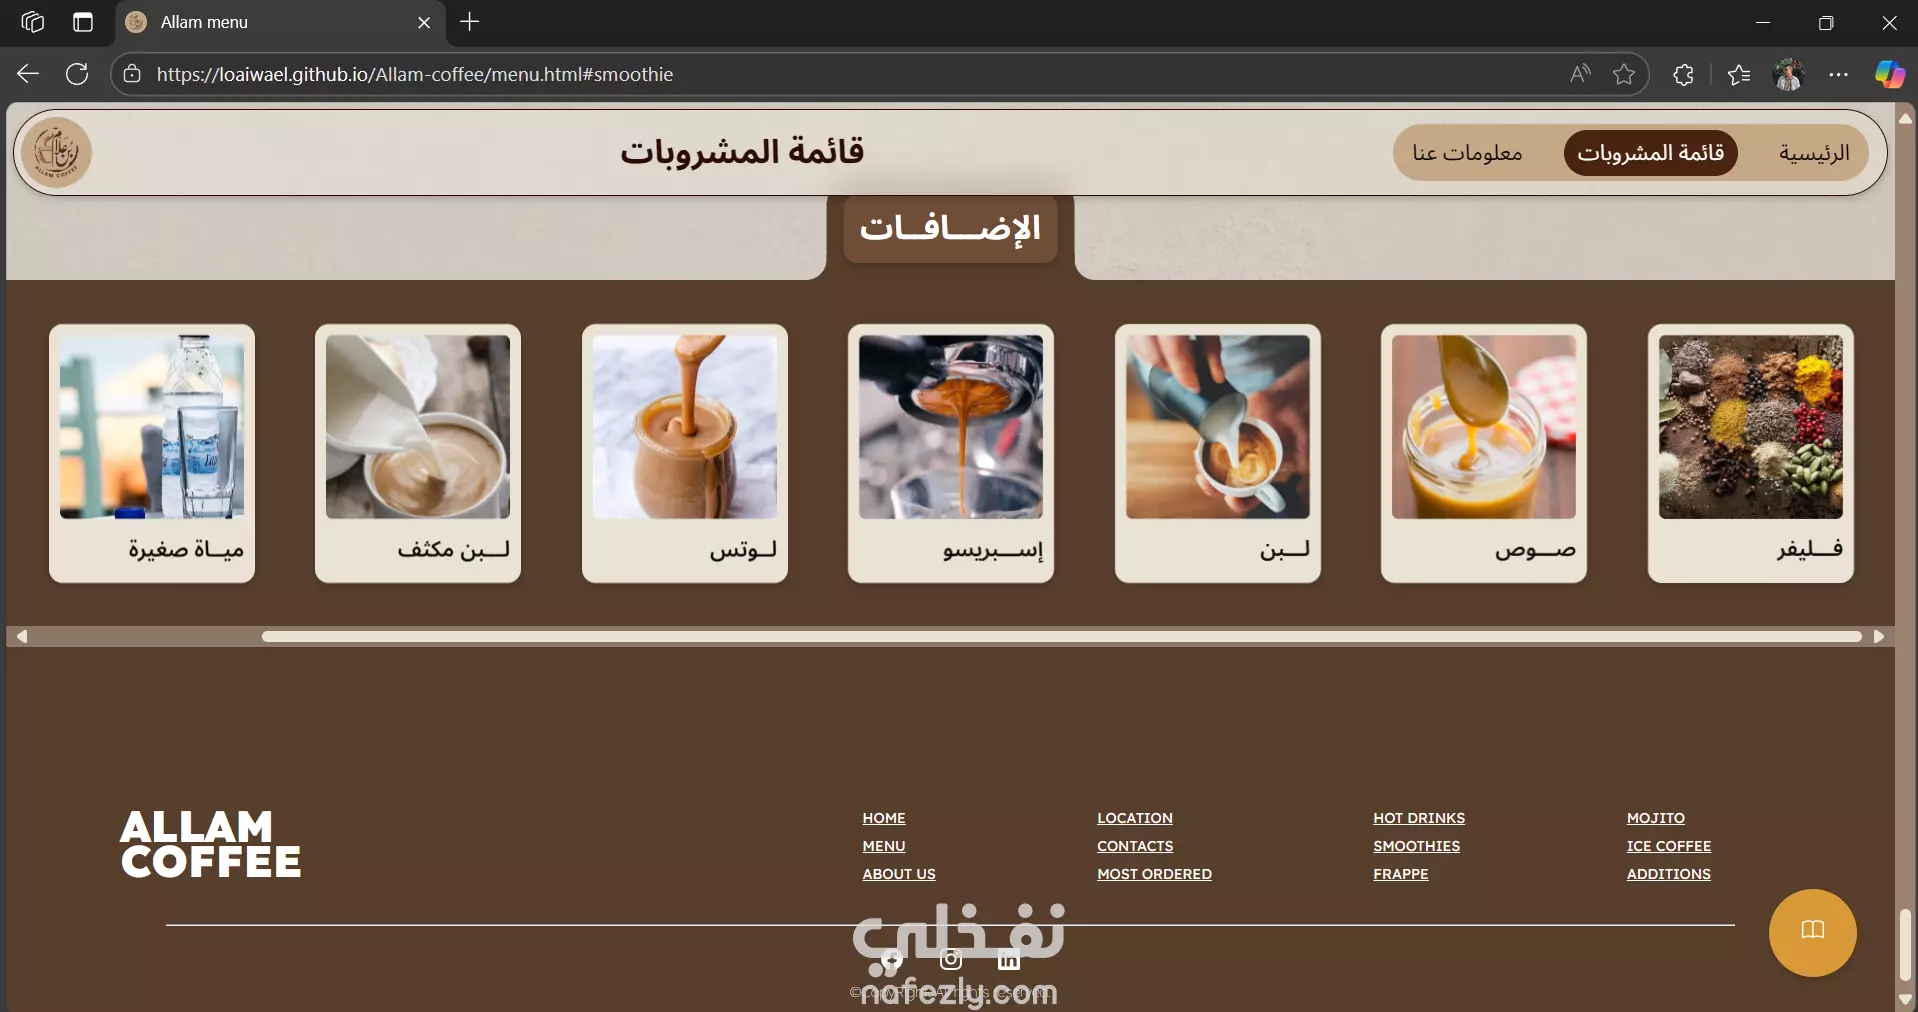Jump to MOST ORDERED footer link
The image size is (1918, 1012).
[x=1154, y=874]
